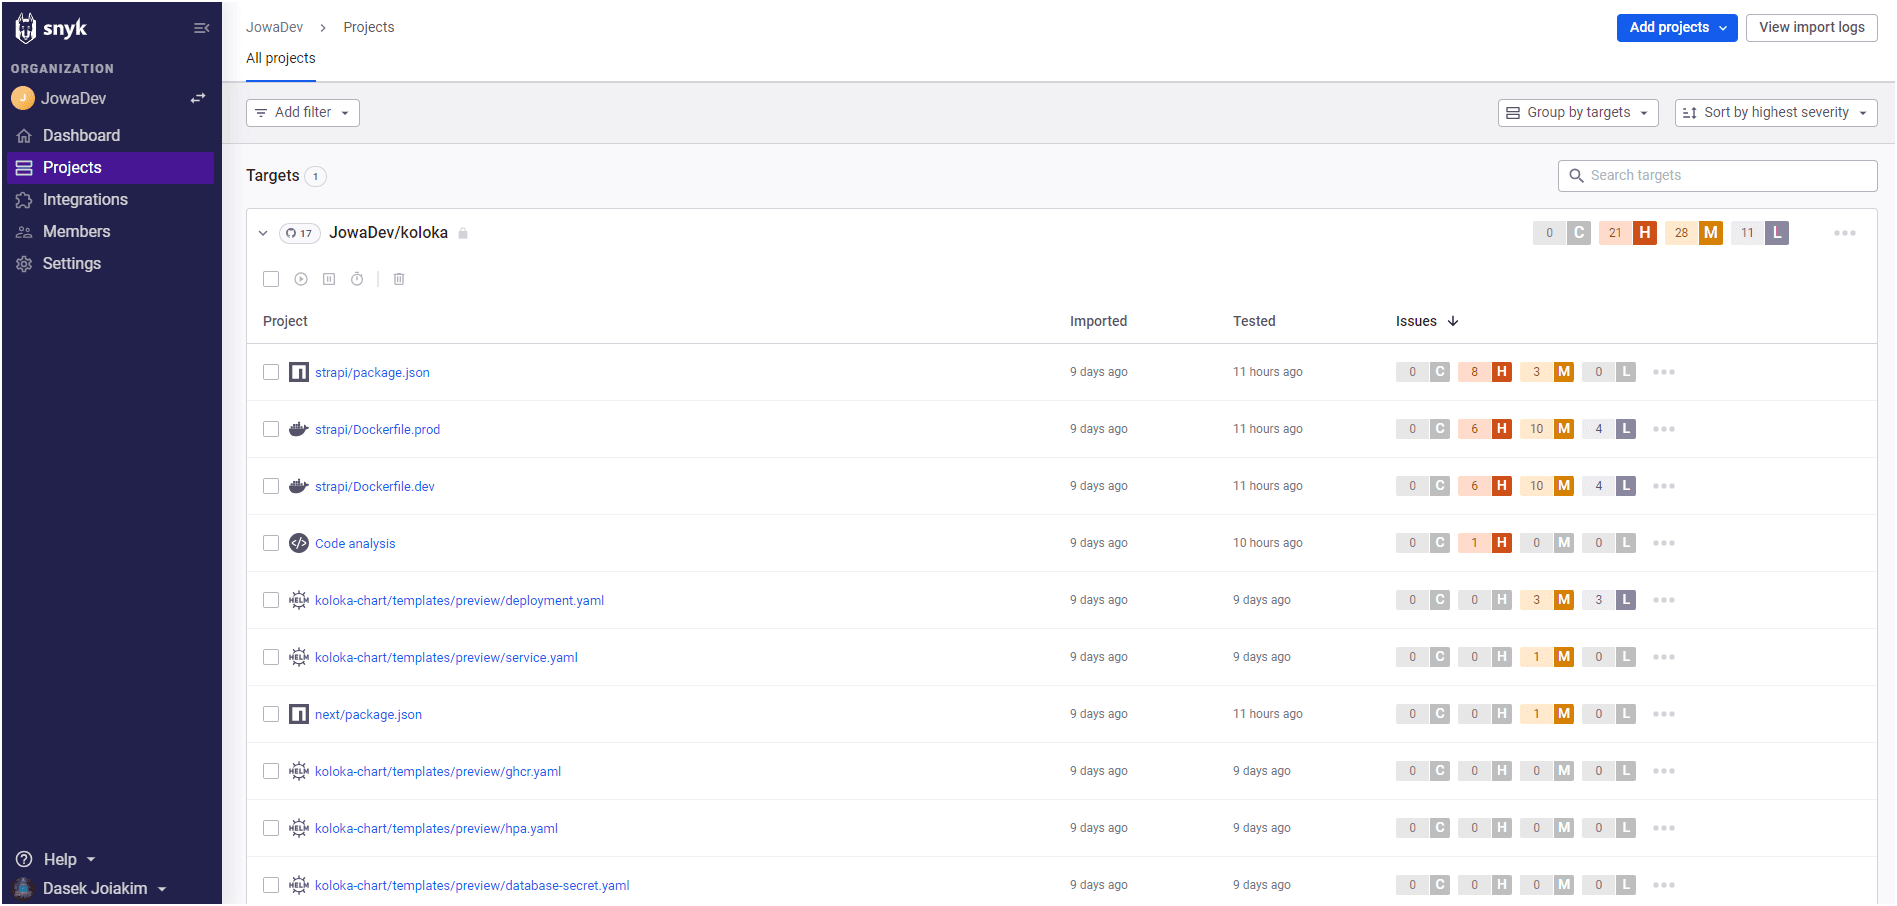
Task: Open the Add projects dropdown
Action: point(1677,28)
